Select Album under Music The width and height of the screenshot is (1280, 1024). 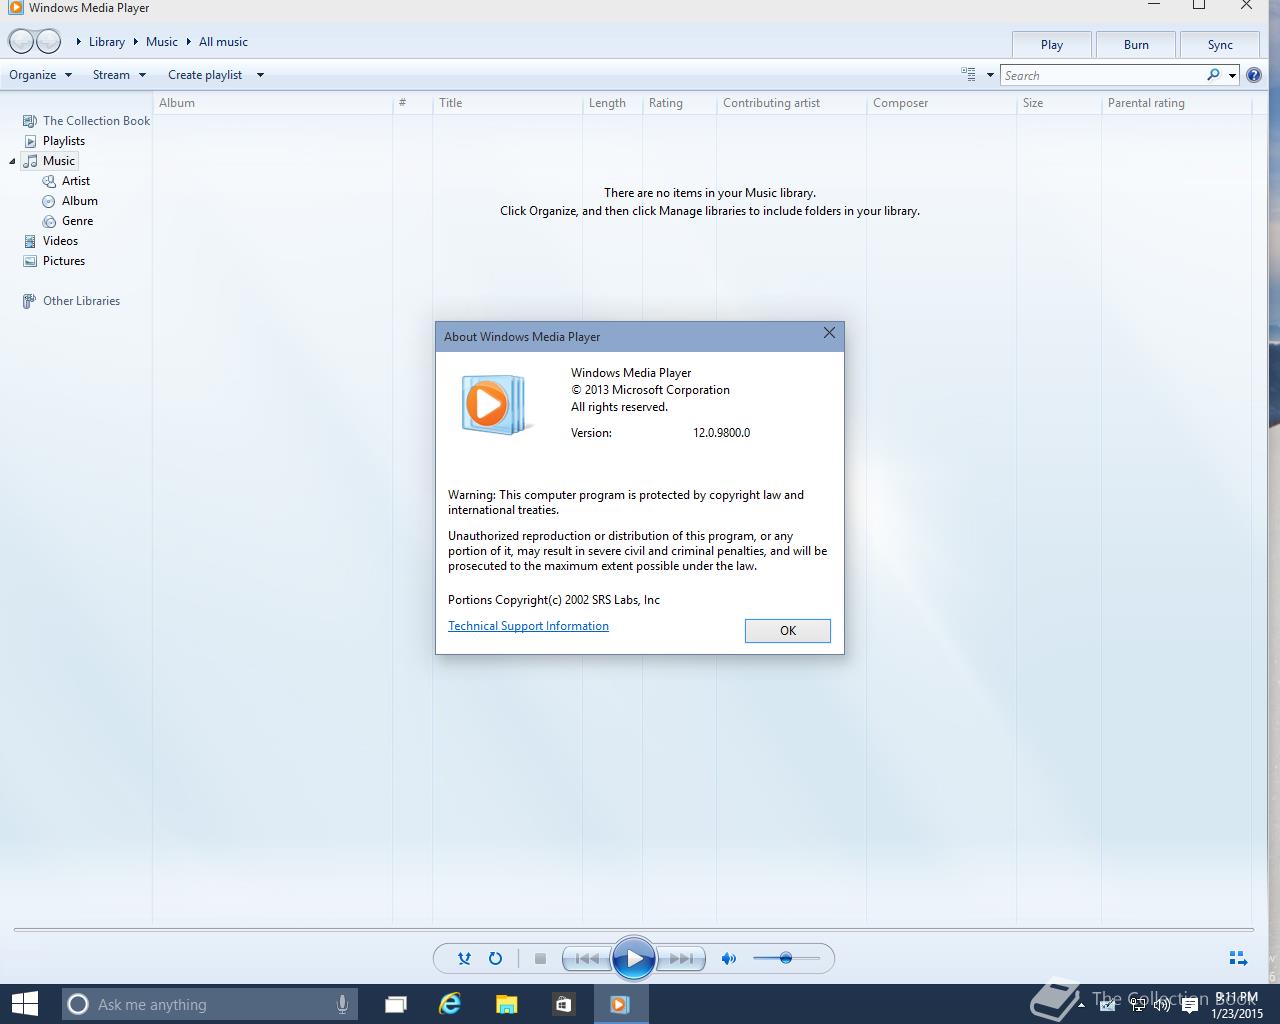click(70, 201)
